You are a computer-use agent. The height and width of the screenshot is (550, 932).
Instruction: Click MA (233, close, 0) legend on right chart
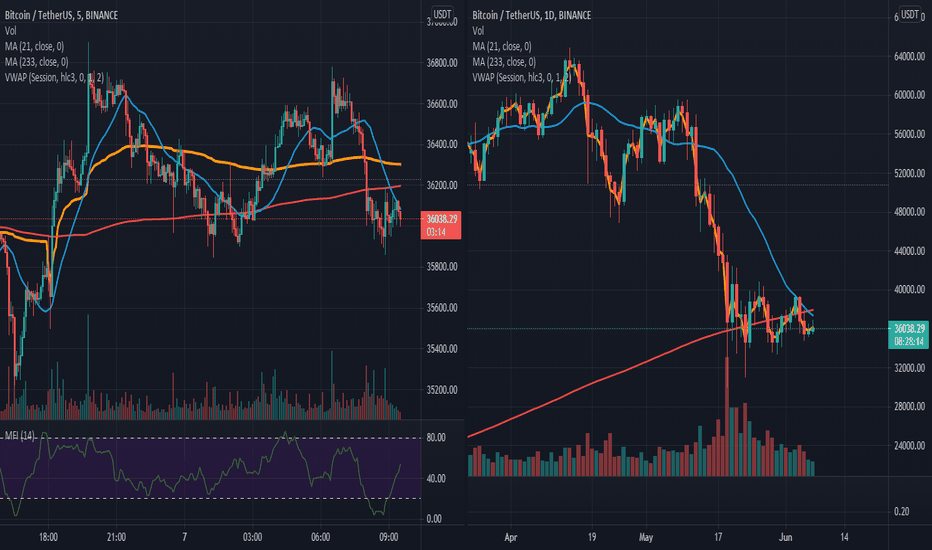pos(504,62)
